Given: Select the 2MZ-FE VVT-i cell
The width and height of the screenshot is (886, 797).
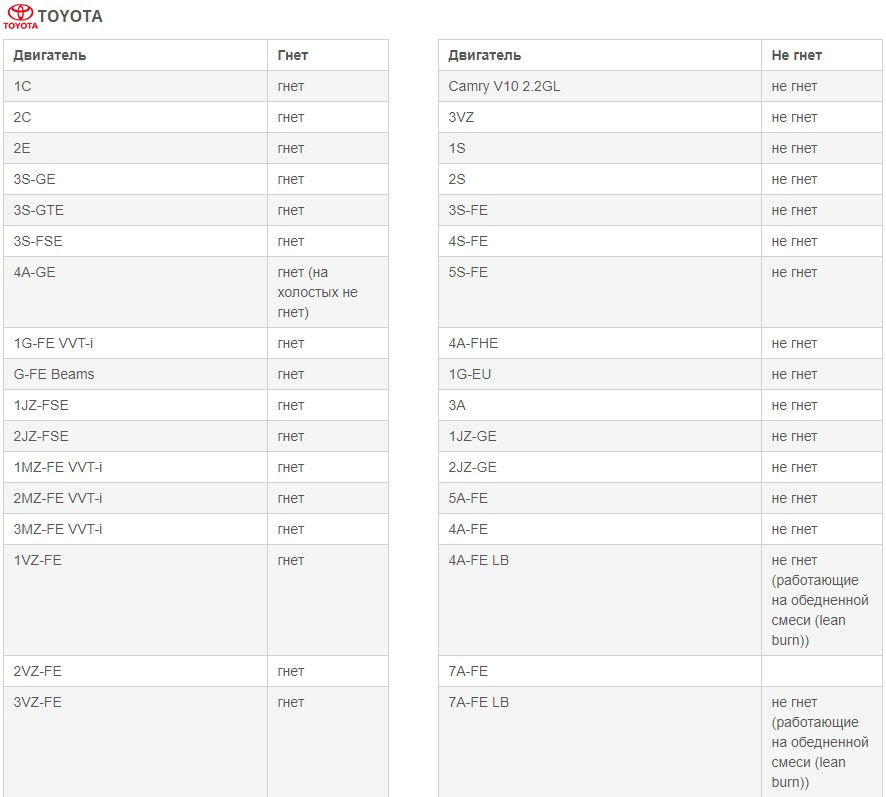Looking at the screenshot, I should 58,498.
